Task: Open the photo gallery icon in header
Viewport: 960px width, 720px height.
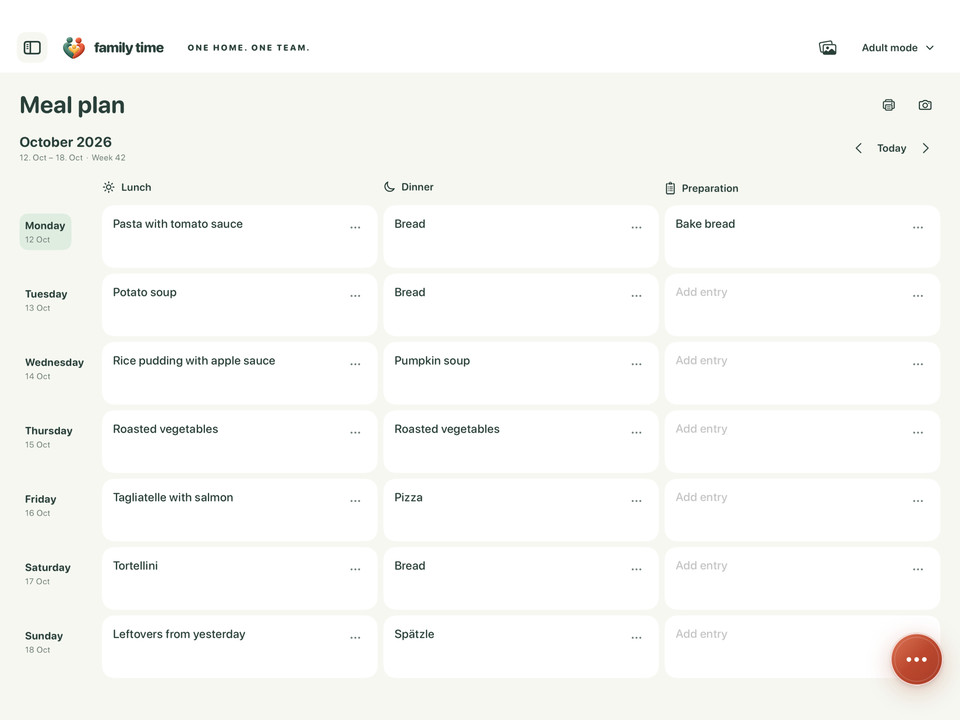Action: [828, 48]
